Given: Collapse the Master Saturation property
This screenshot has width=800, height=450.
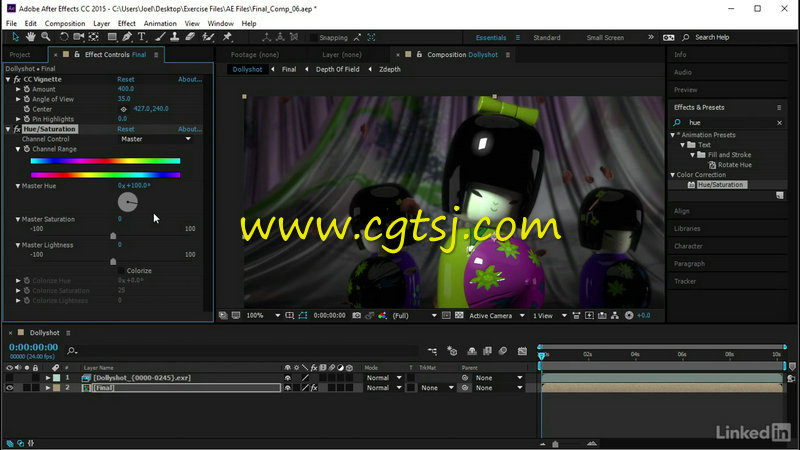Looking at the screenshot, I should (18, 219).
